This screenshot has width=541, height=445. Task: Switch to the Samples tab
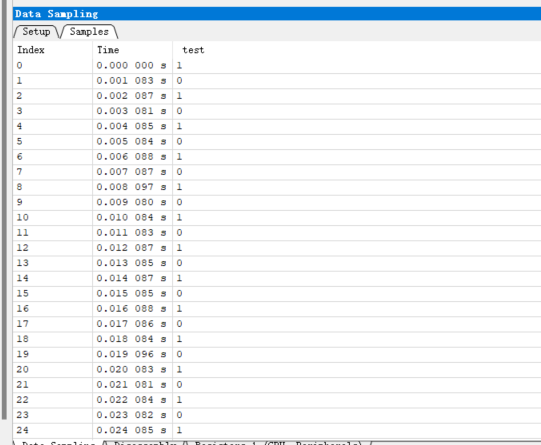tap(89, 32)
